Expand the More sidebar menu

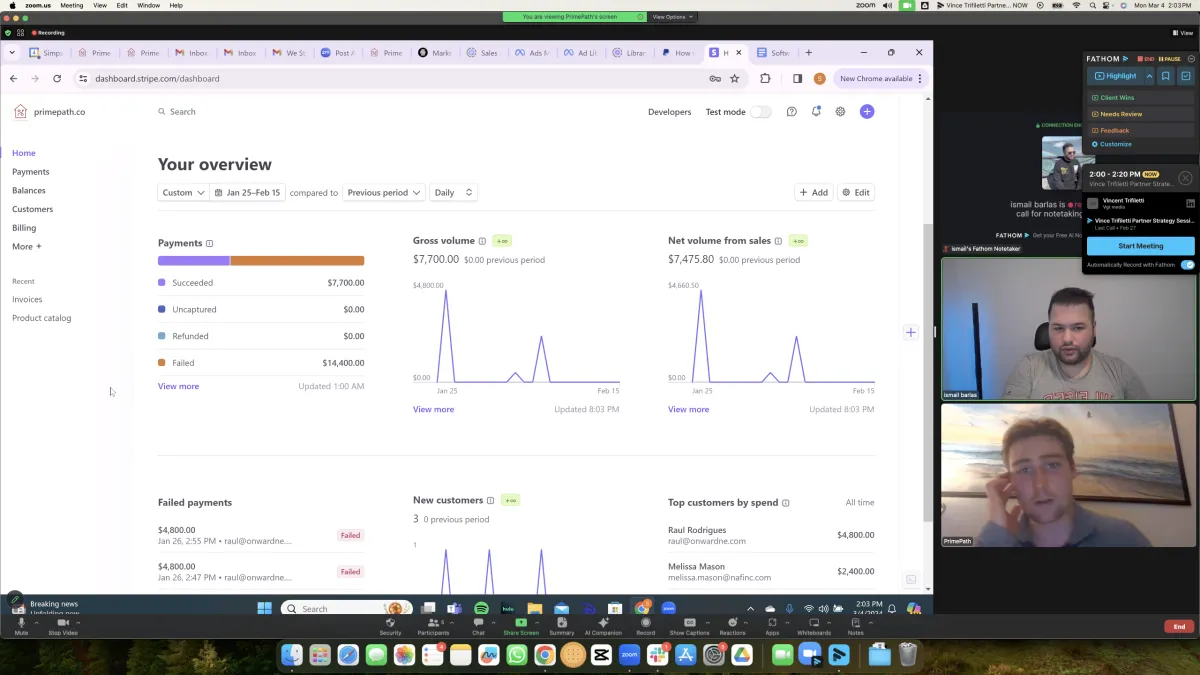pyautogui.click(x=27, y=246)
